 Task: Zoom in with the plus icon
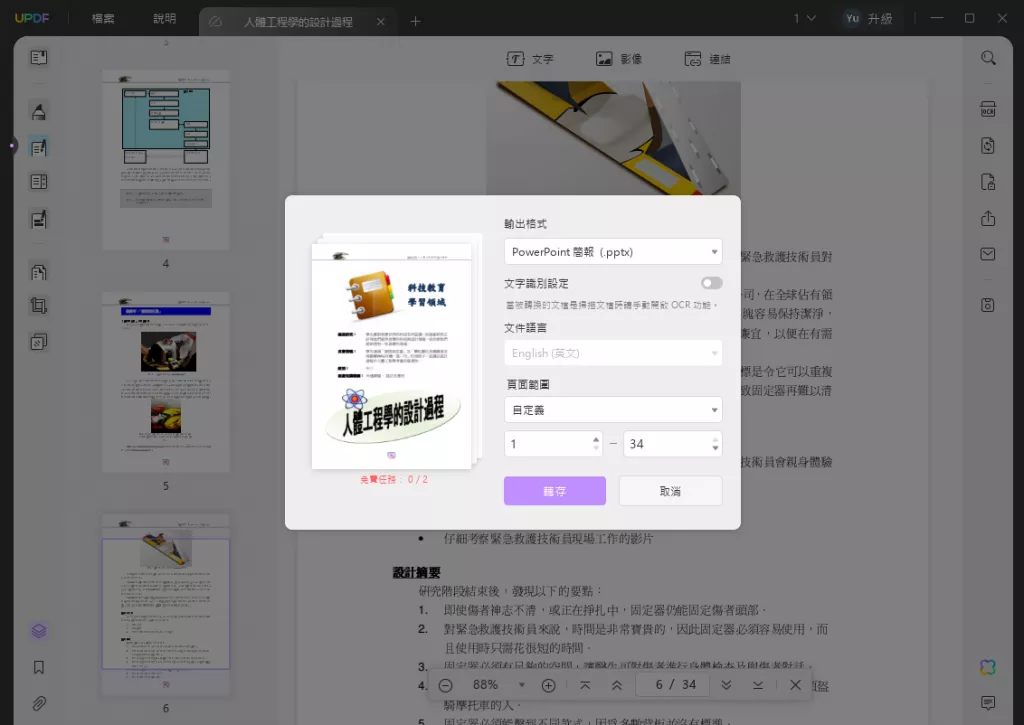click(x=549, y=685)
